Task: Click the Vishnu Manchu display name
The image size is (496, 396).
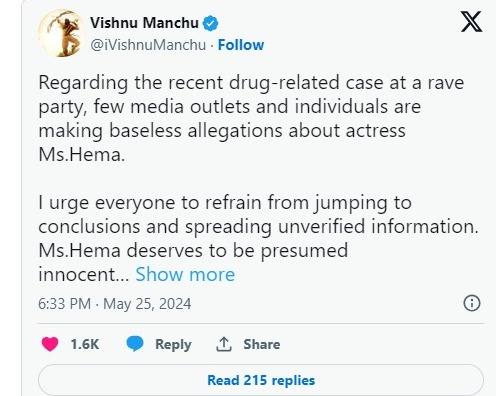Action: pyautogui.click(x=144, y=23)
